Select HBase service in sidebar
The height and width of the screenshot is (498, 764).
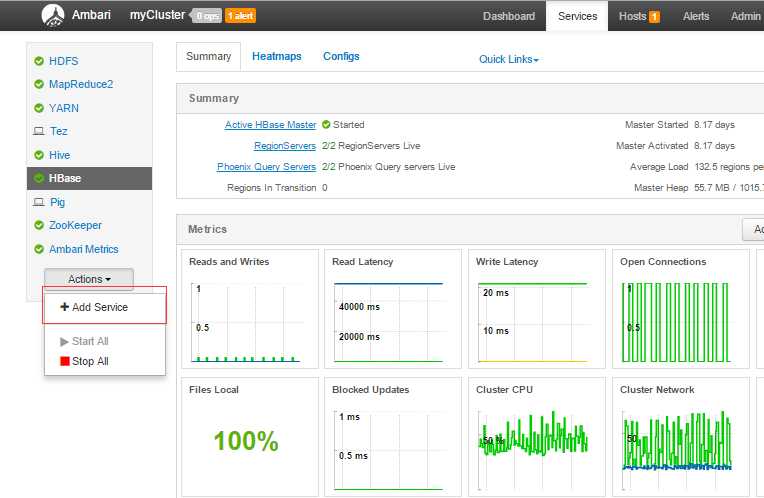click(90, 178)
